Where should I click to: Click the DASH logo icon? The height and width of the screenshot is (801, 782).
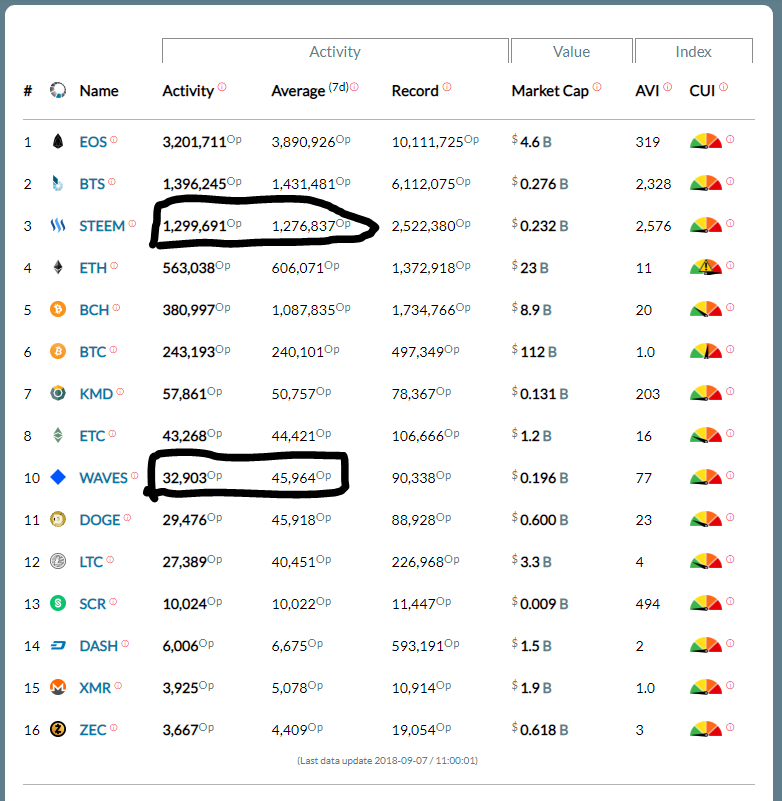pos(58,646)
